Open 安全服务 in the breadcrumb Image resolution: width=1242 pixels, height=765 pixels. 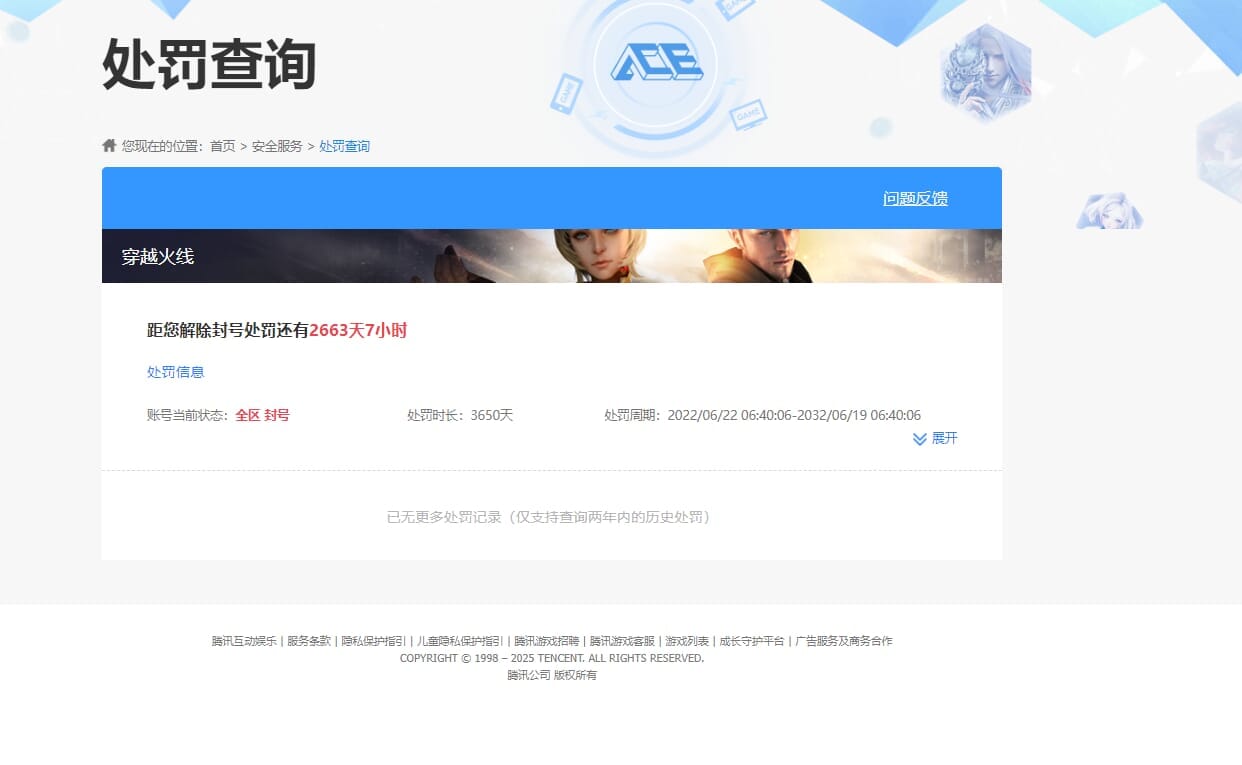(277, 146)
